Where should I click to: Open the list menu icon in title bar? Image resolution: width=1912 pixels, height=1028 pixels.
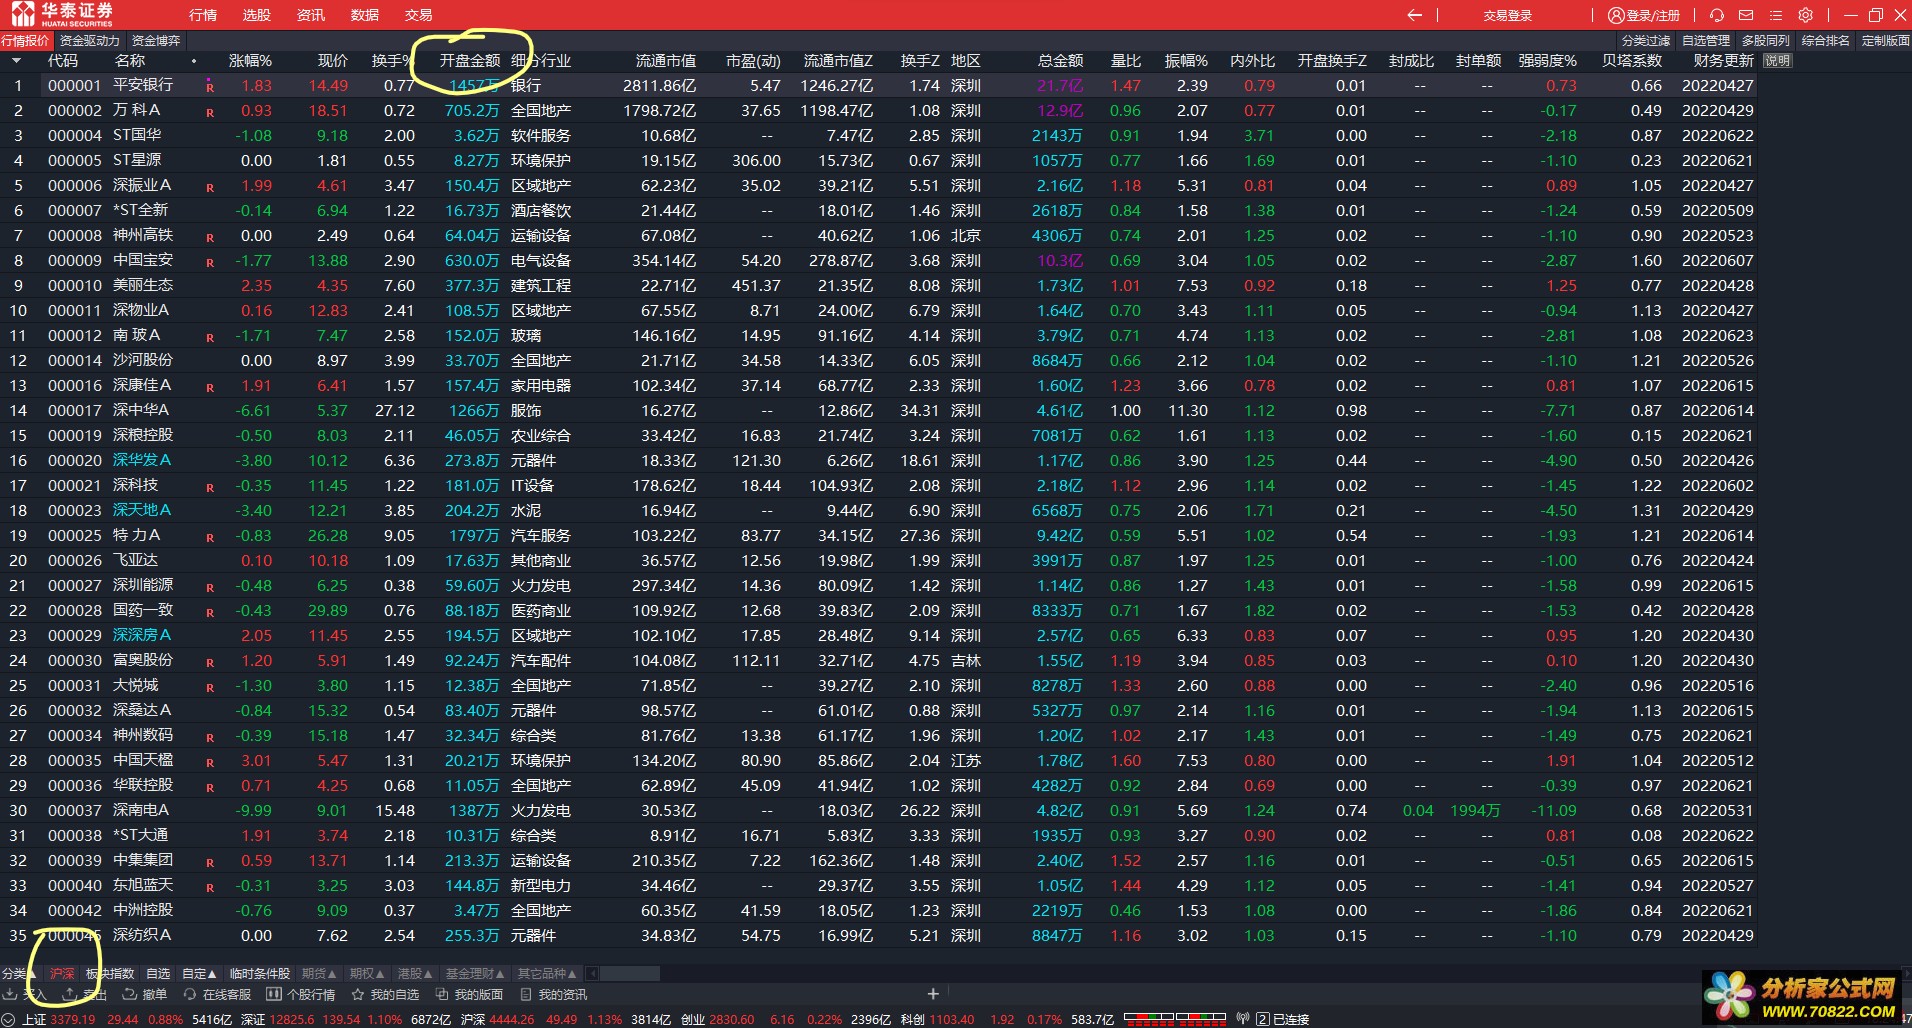tap(1776, 15)
